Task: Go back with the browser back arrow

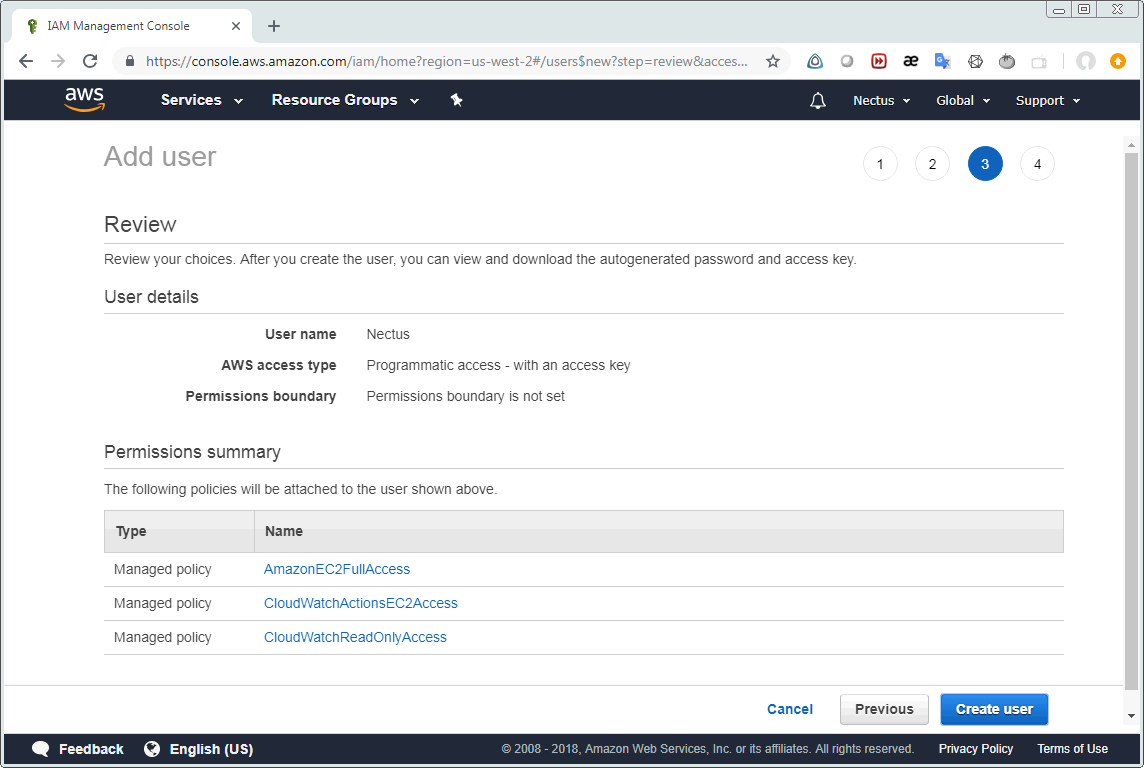Action: click(x=26, y=61)
